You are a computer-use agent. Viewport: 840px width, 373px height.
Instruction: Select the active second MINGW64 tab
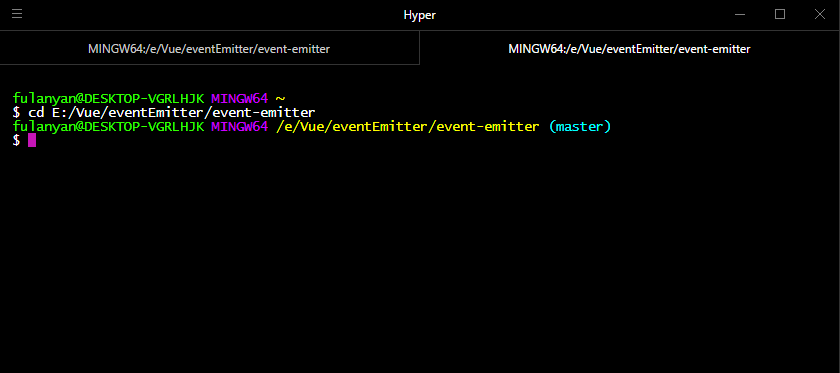(x=629, y=49)
